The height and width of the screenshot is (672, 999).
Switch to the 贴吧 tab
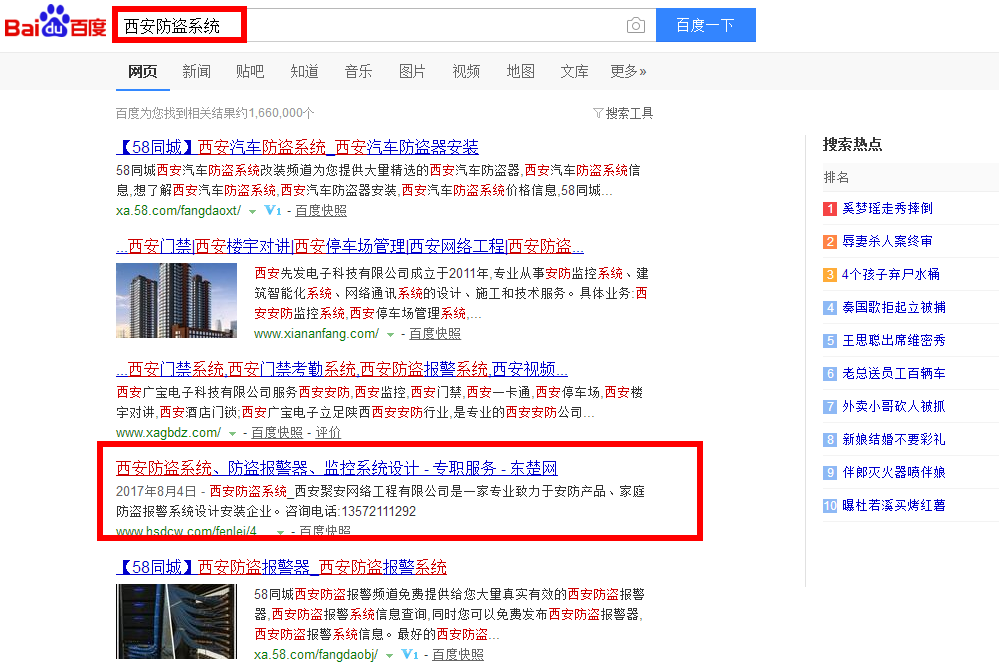(x=250, y=71)
